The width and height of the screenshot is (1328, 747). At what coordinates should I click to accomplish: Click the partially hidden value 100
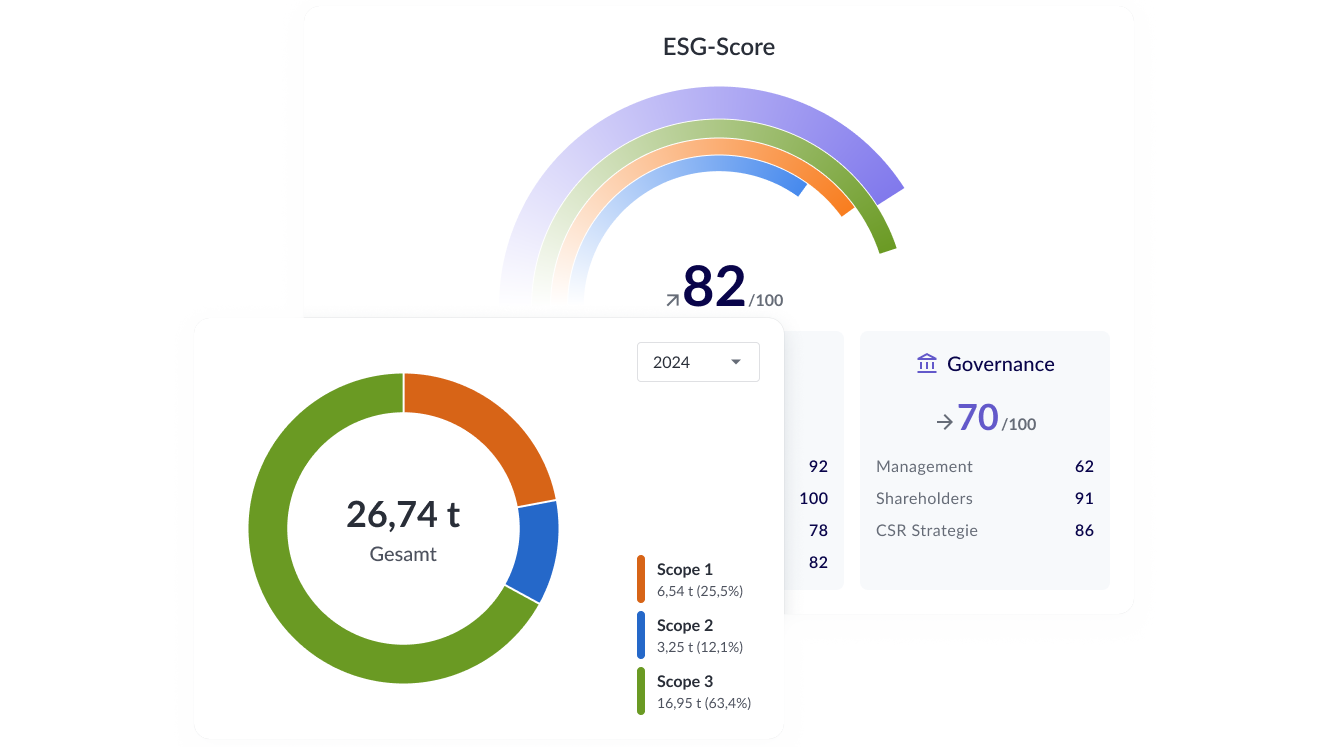pyautogui.click(x=814, y=499)
